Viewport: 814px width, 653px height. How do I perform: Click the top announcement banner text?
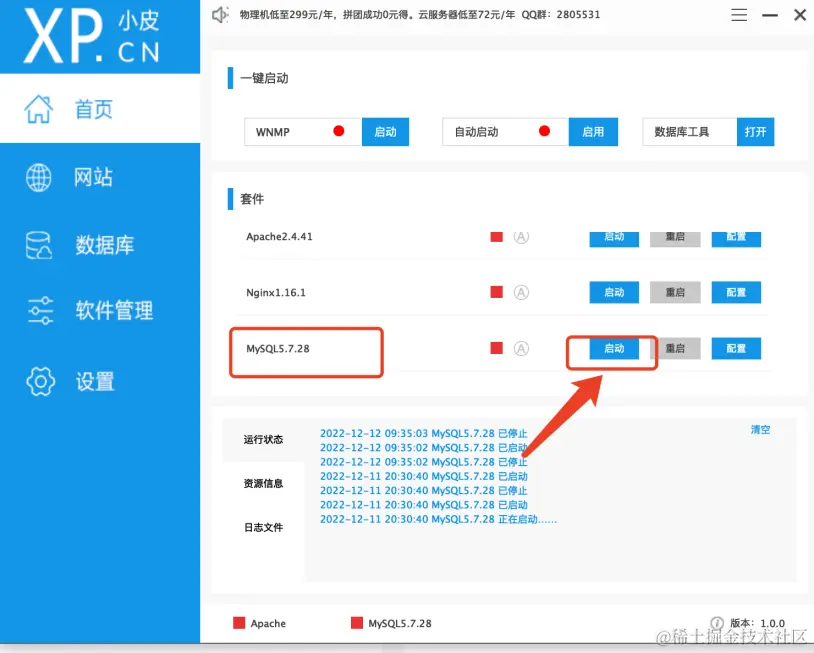[419, 15]
